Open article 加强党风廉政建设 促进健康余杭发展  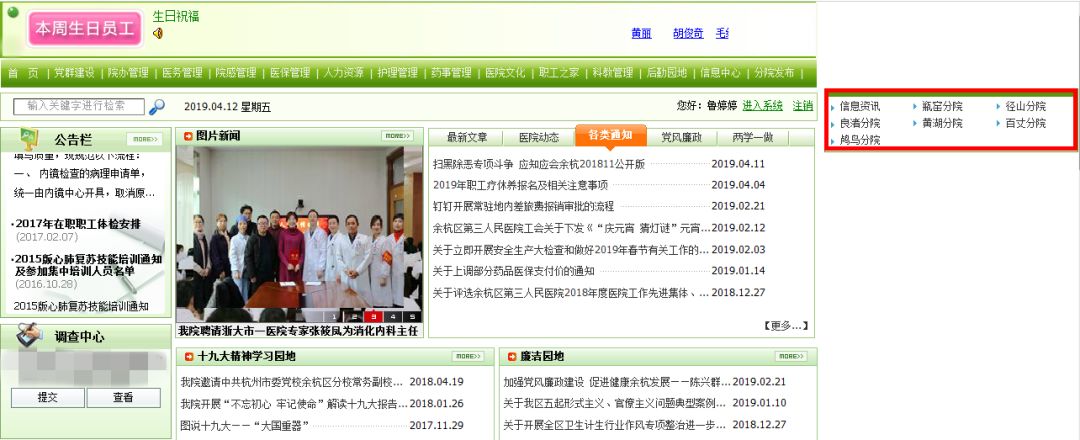click(x=616, y=381)
